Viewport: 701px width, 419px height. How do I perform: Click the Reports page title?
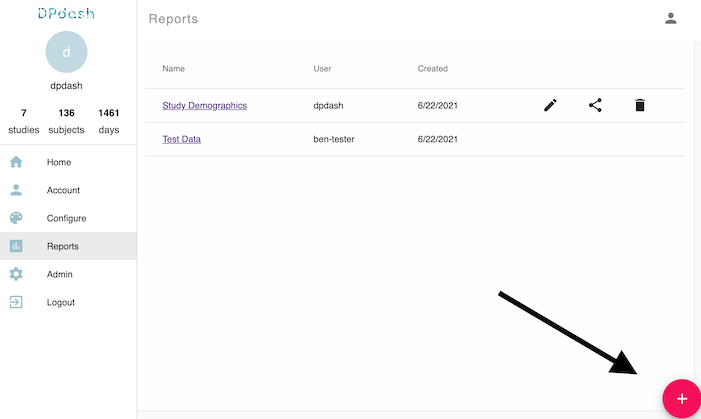point(173,19)
